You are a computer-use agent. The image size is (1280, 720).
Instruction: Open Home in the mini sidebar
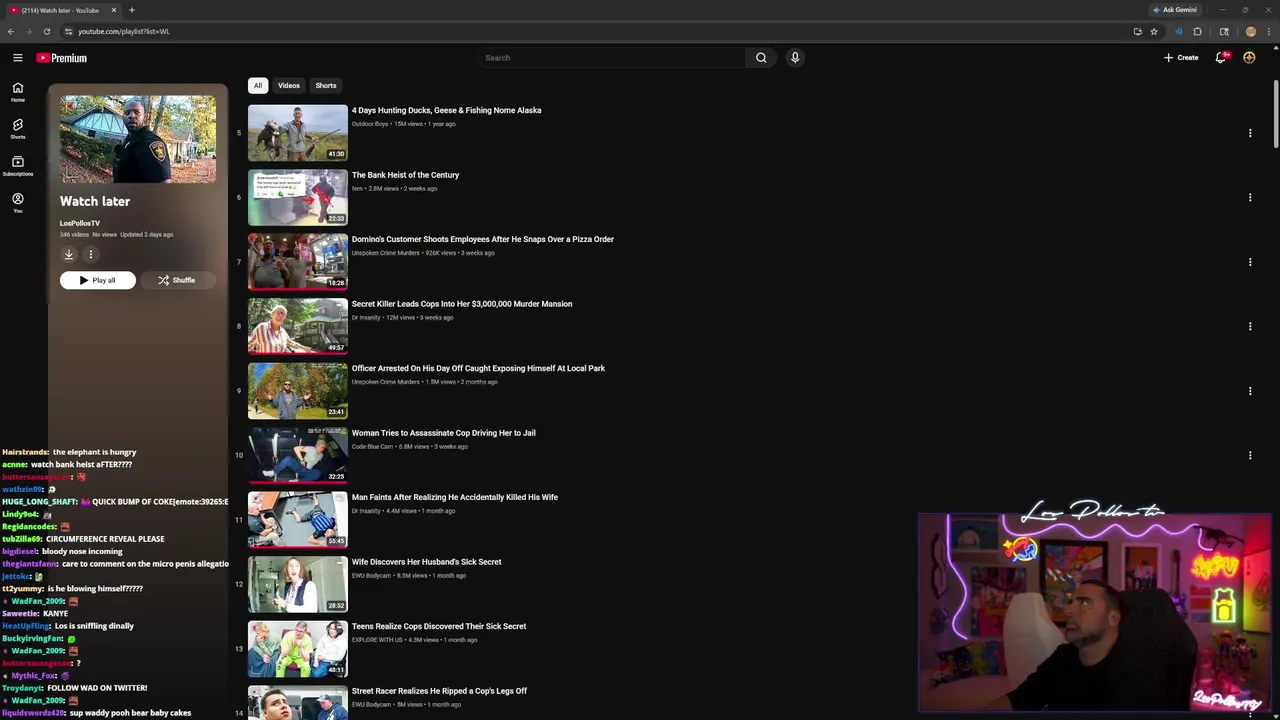(x=17, y=92)
